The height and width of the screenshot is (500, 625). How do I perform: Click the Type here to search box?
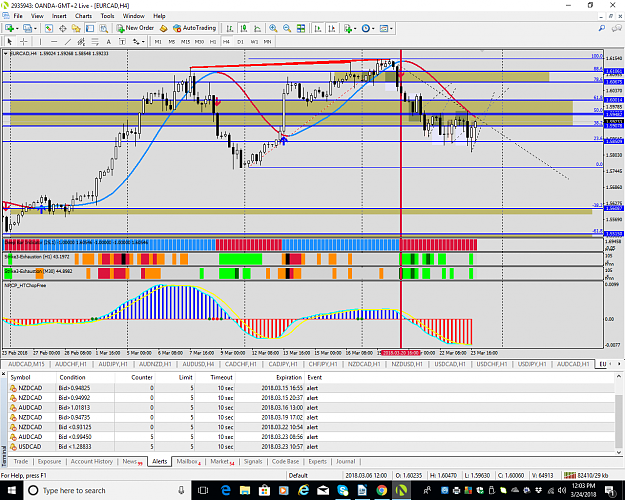pos(108,490)
